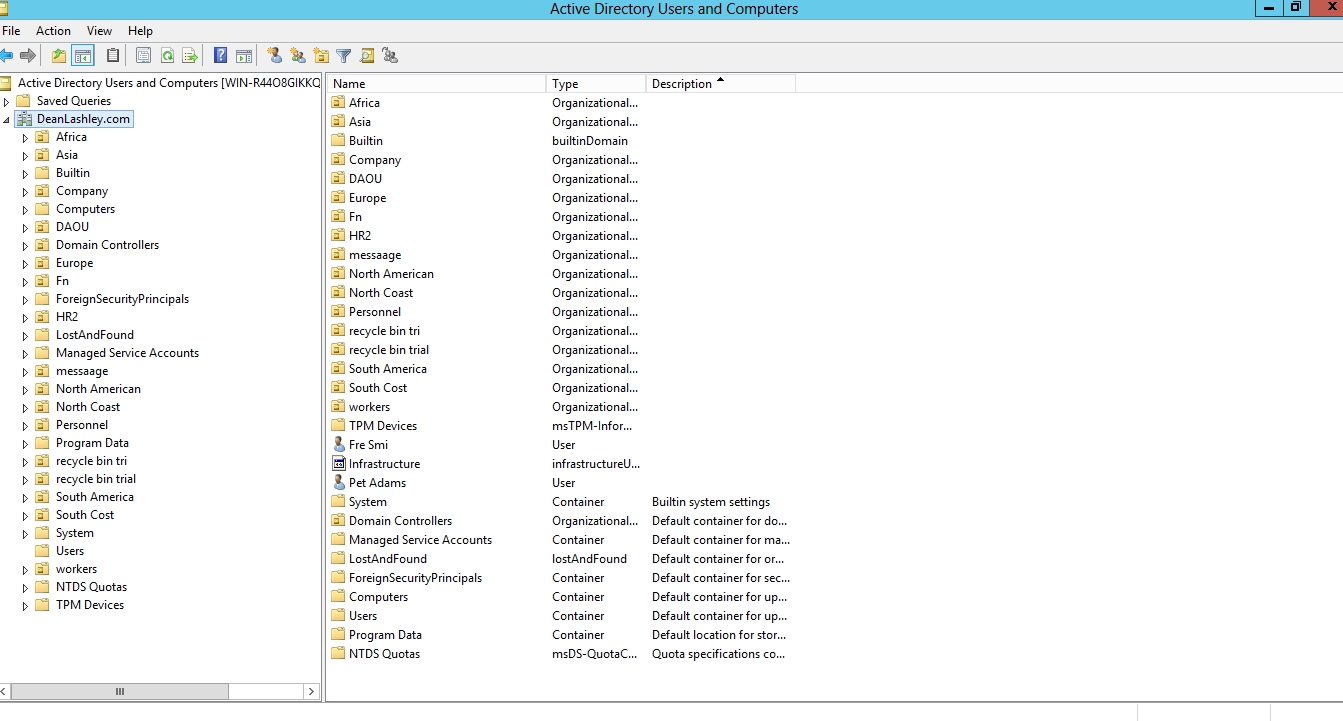Open the Action menu

click(54, 31)
